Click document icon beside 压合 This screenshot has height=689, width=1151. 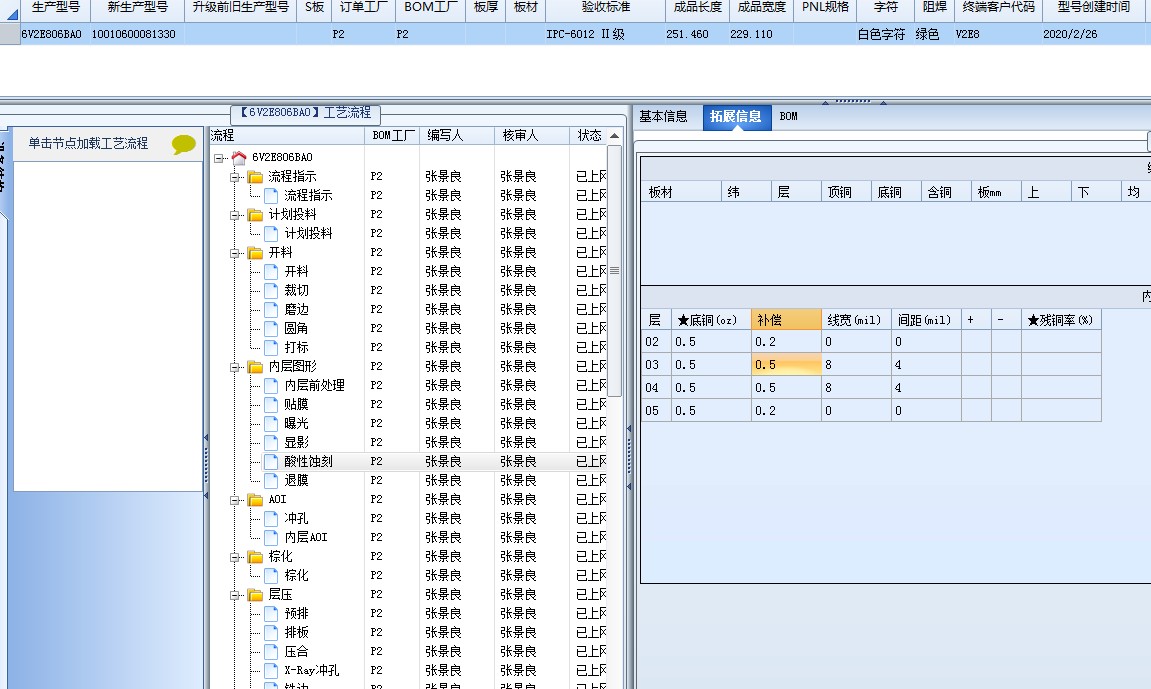(271, 651)
